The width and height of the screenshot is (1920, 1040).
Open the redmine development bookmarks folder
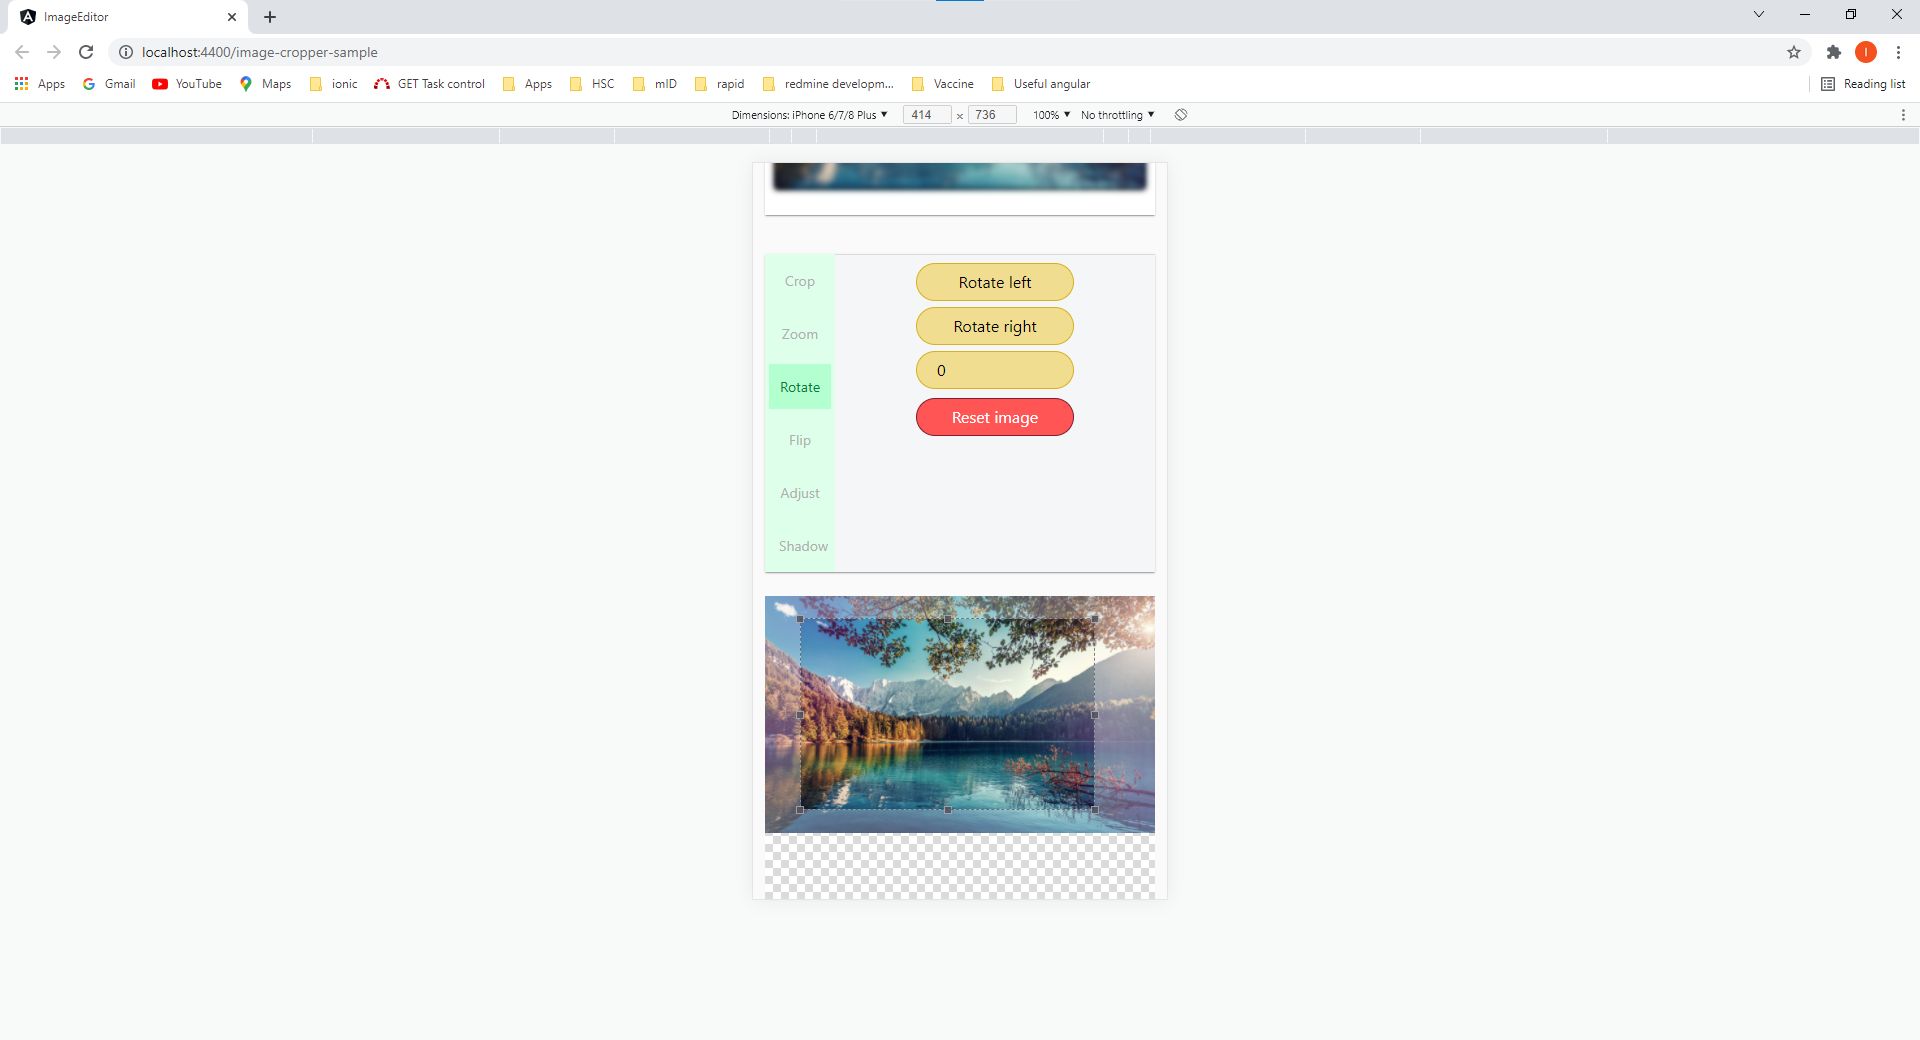pyautogui.click(x=828, y=84)
